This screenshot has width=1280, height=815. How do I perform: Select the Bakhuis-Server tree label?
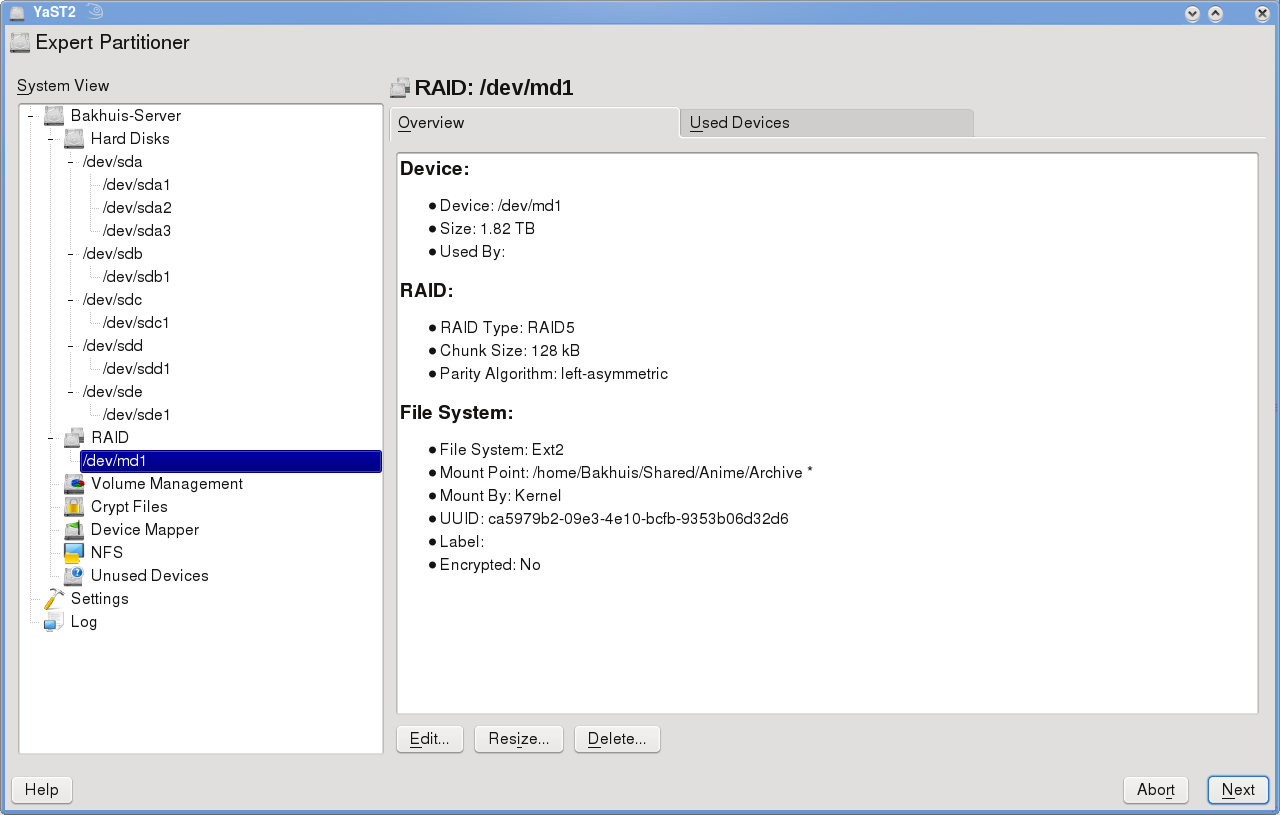pyautogui.click(x=126, y=116)
